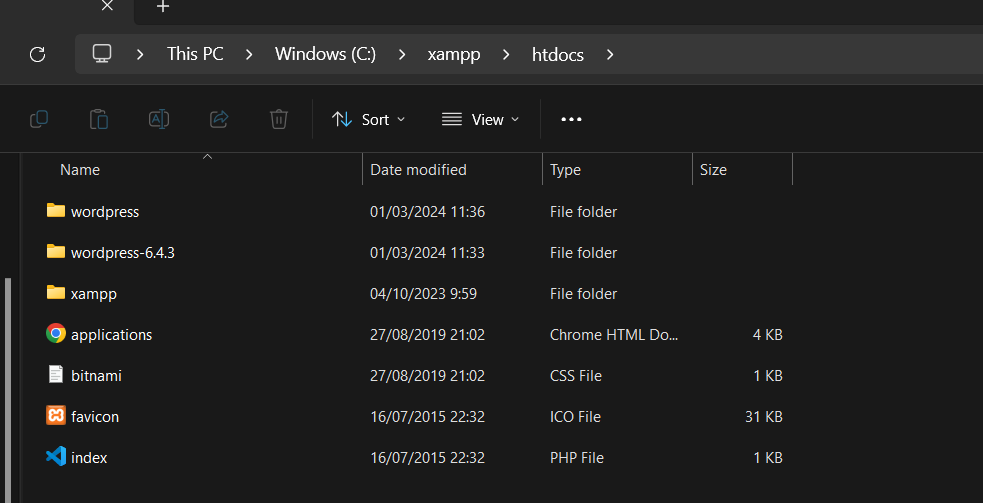Select the wordpress folder icon
The image size is (983, 503).
[x=56, y=211]
